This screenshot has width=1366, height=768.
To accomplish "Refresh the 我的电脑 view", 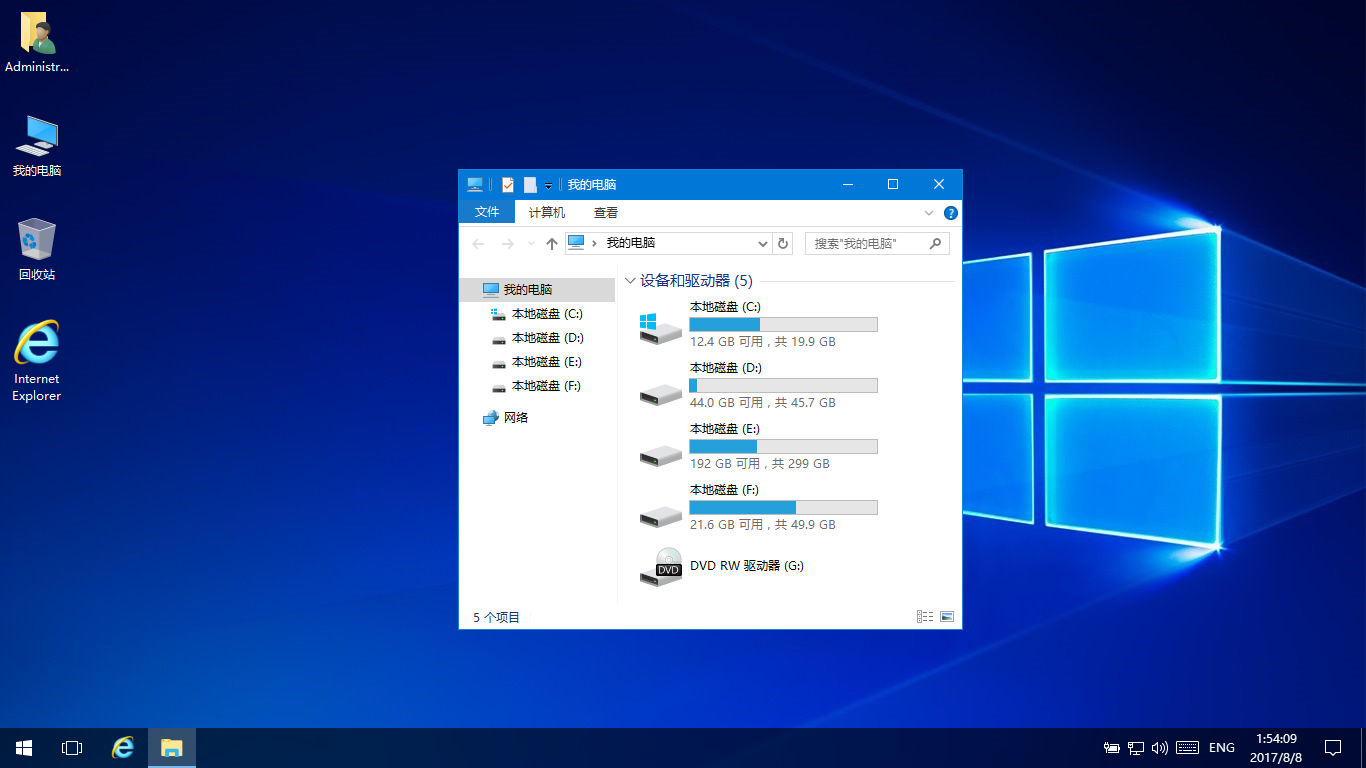I will [783, 243].
